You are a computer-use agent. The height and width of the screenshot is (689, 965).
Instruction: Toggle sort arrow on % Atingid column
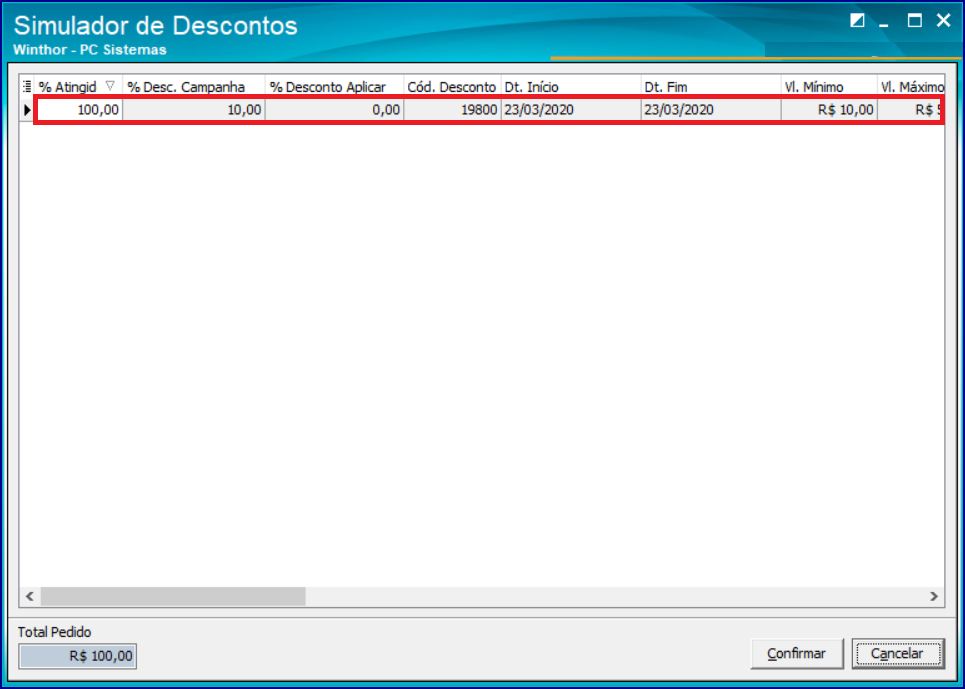point(110,86)
